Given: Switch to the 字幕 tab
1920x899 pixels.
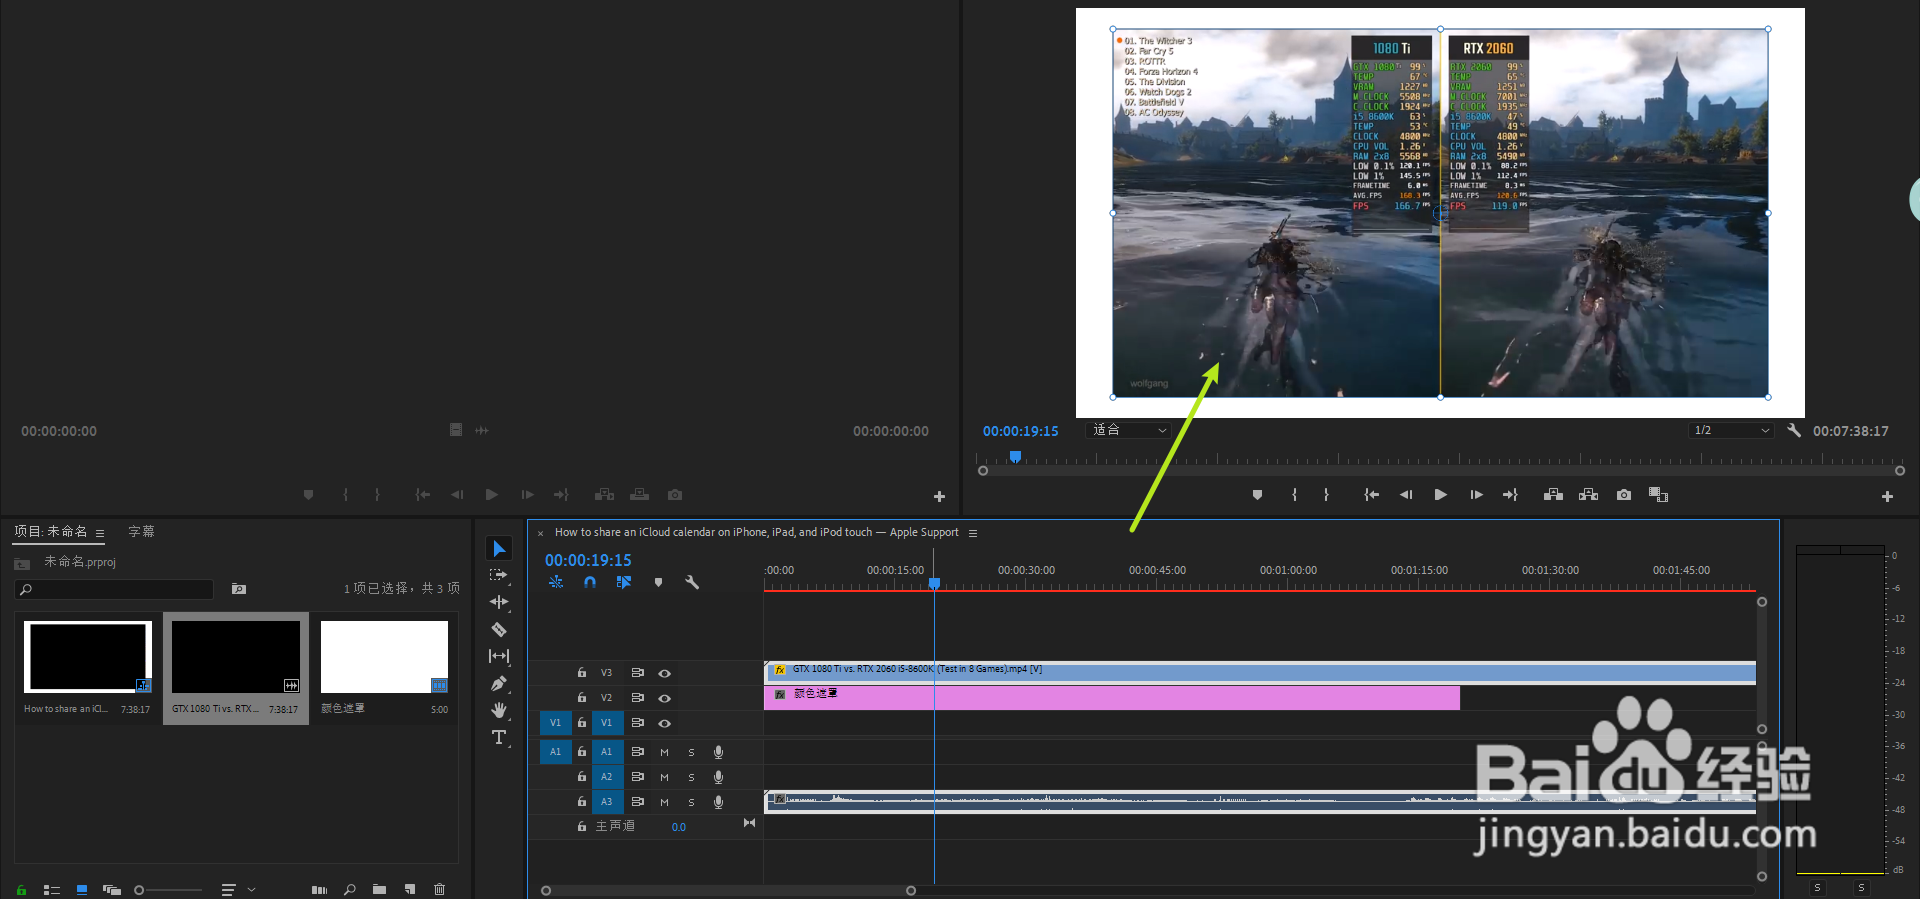Looking at the screenshot, I should point(141,531).
